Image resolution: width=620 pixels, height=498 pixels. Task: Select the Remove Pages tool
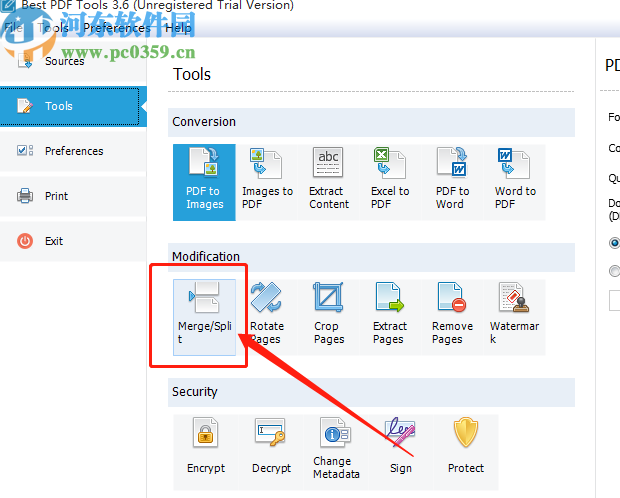[x=452, y=317]
